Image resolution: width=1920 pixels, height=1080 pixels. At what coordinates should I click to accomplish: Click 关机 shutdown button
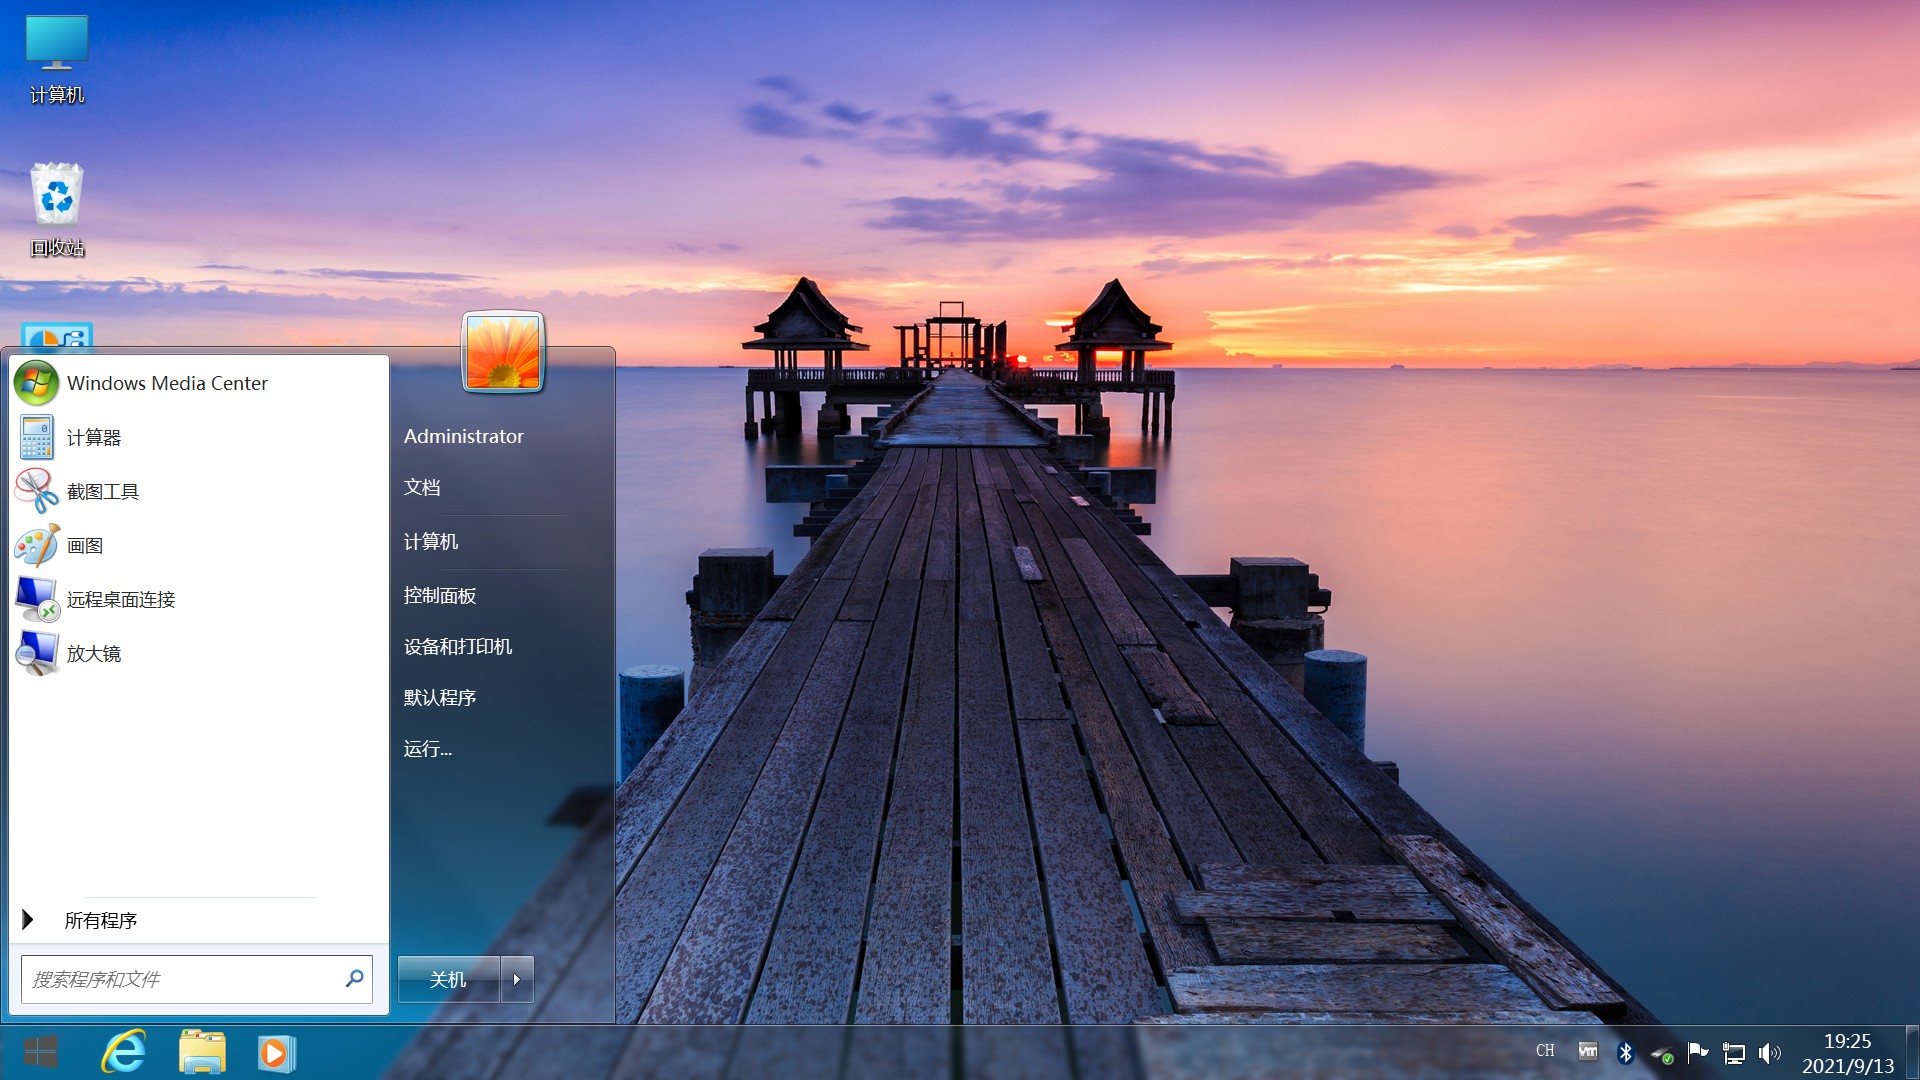[450, 978]
